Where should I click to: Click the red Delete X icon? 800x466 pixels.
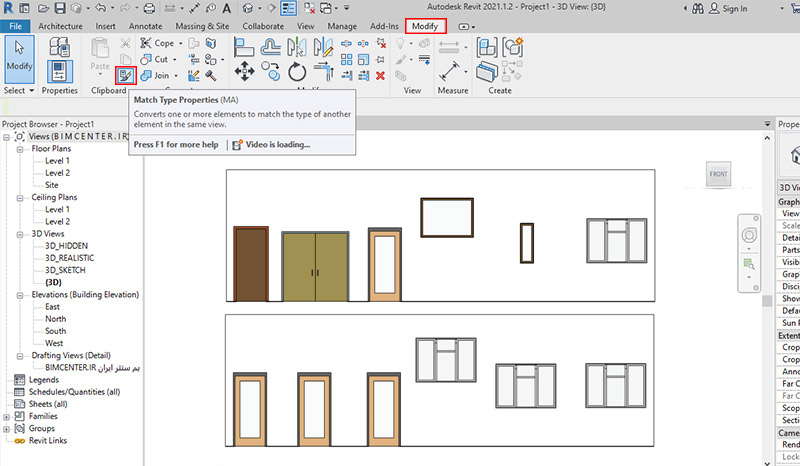click(380, 76)
